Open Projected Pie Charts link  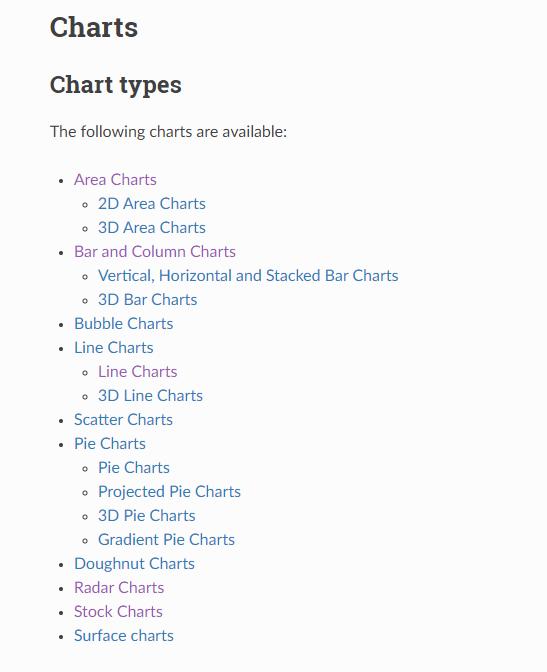[169, 492]
